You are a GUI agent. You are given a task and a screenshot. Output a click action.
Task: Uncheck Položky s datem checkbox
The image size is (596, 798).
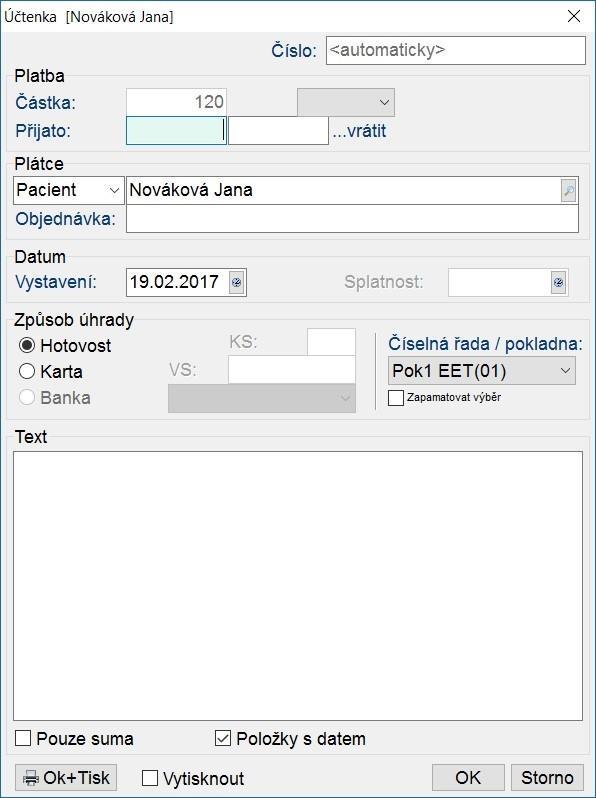(223, 738)
